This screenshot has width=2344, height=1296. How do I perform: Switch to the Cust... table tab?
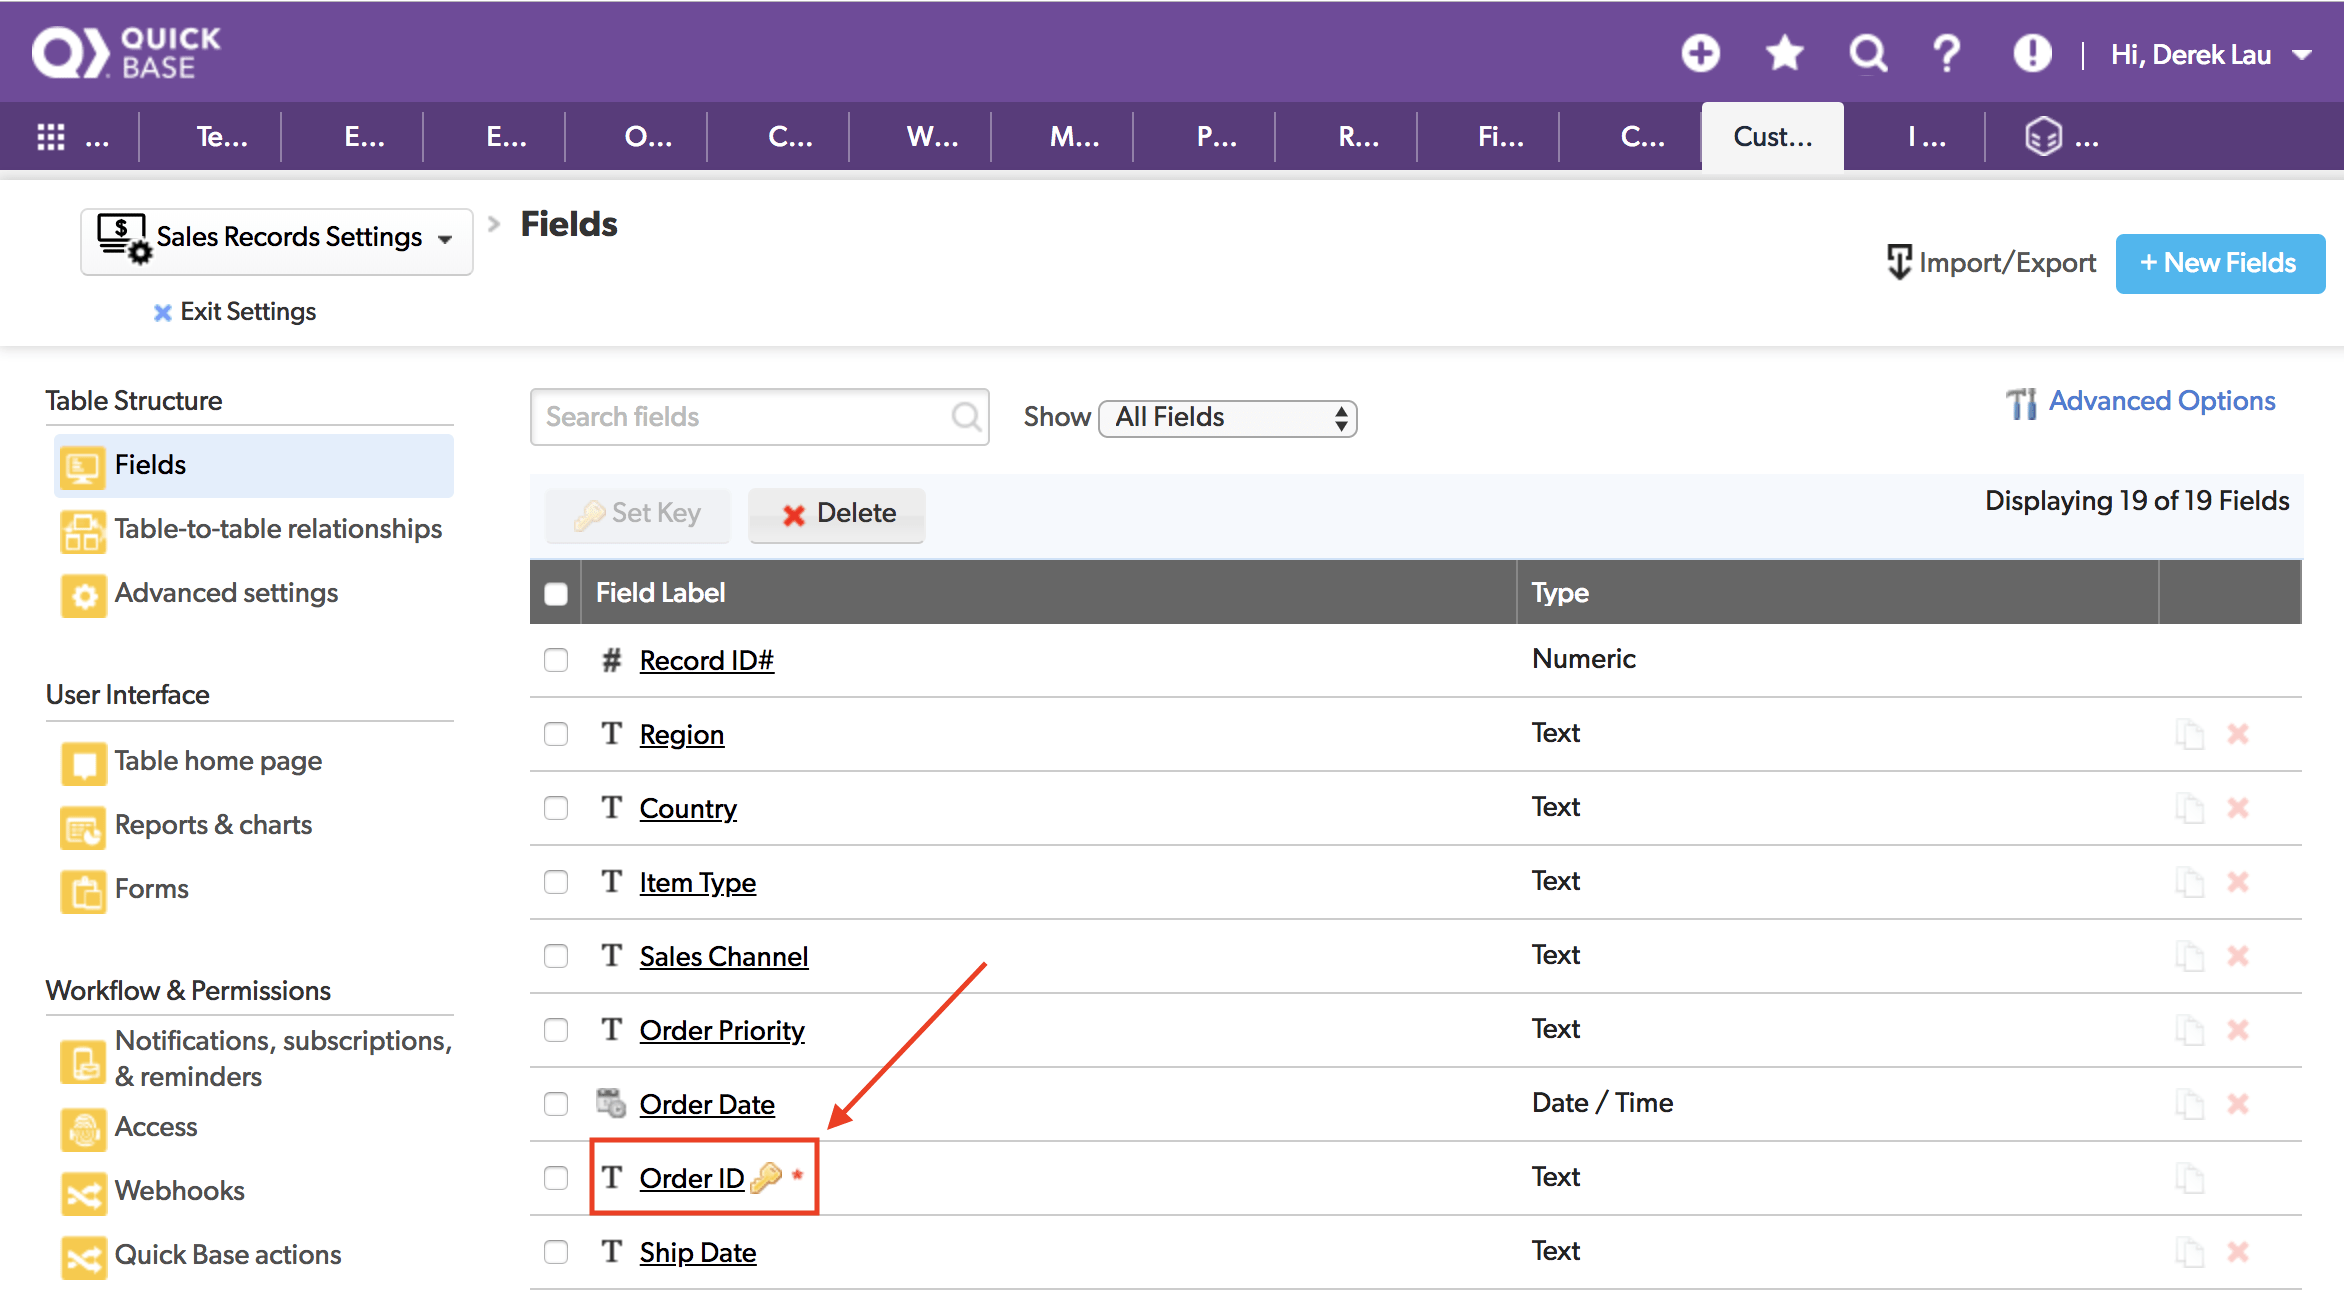1772,137
